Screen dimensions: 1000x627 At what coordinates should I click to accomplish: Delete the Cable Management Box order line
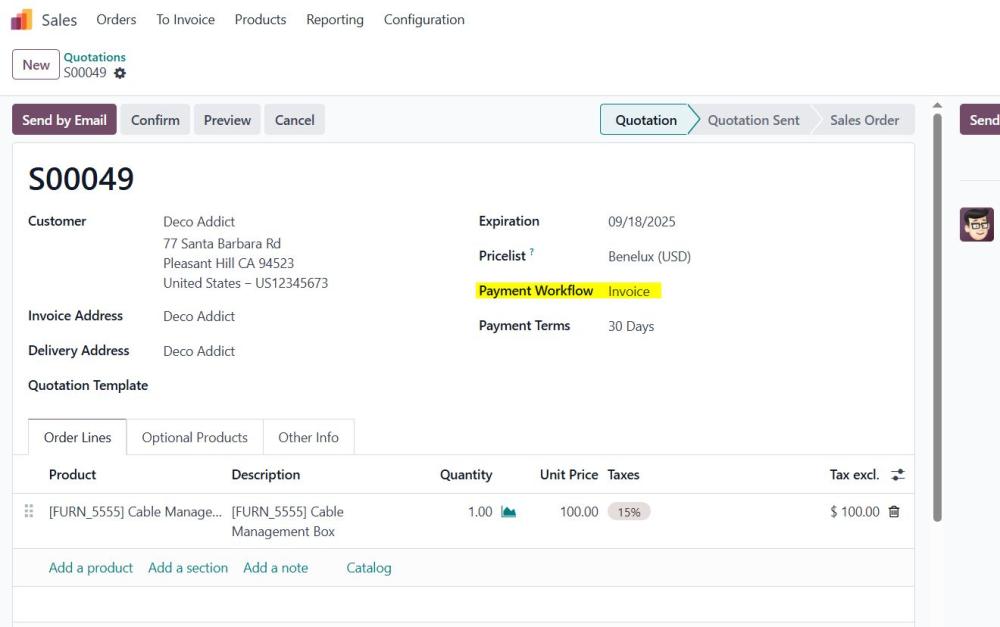pos(894,512)
